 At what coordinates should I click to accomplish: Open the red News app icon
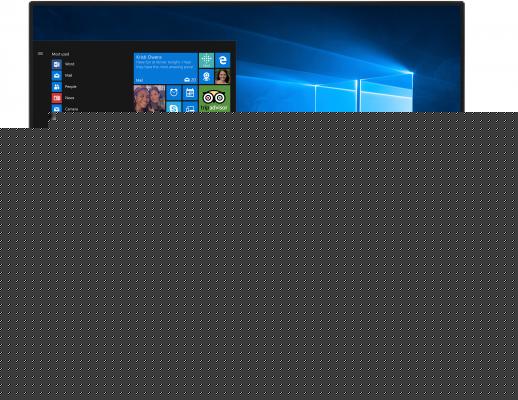[57, 98]
